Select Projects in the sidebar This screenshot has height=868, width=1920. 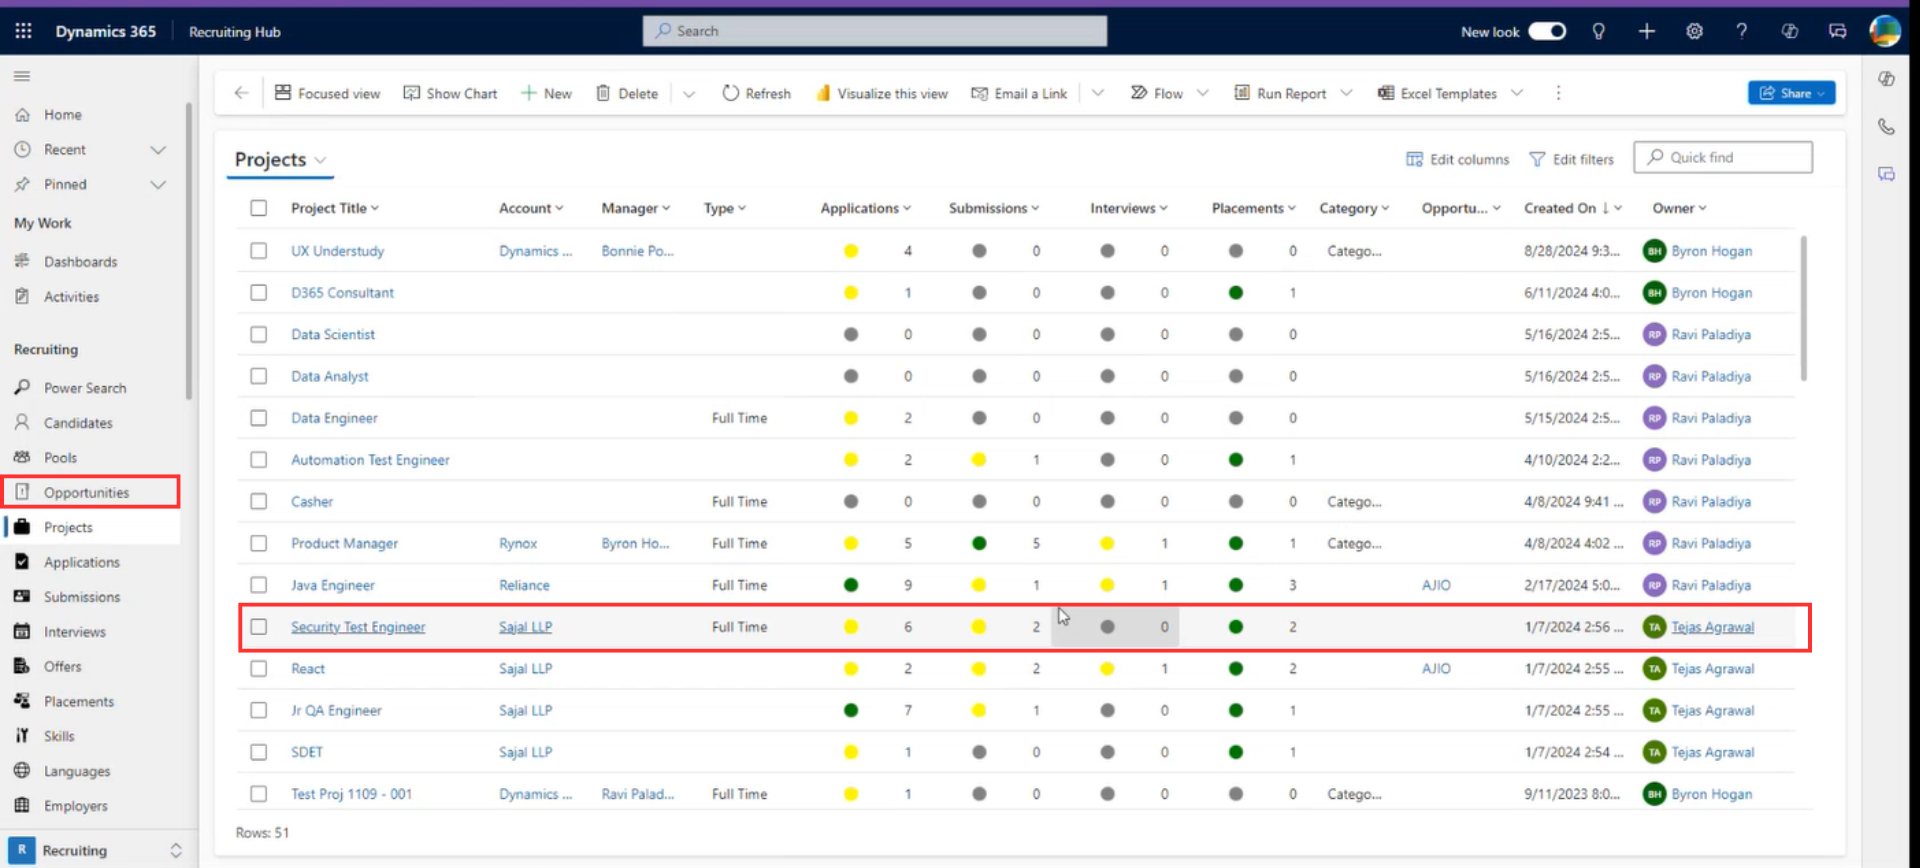[68, 527]
